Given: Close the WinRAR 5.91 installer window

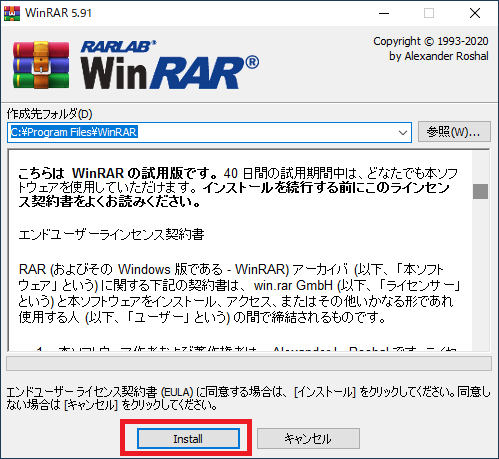Looking at the screenshot, I should (x=475, y=13).
